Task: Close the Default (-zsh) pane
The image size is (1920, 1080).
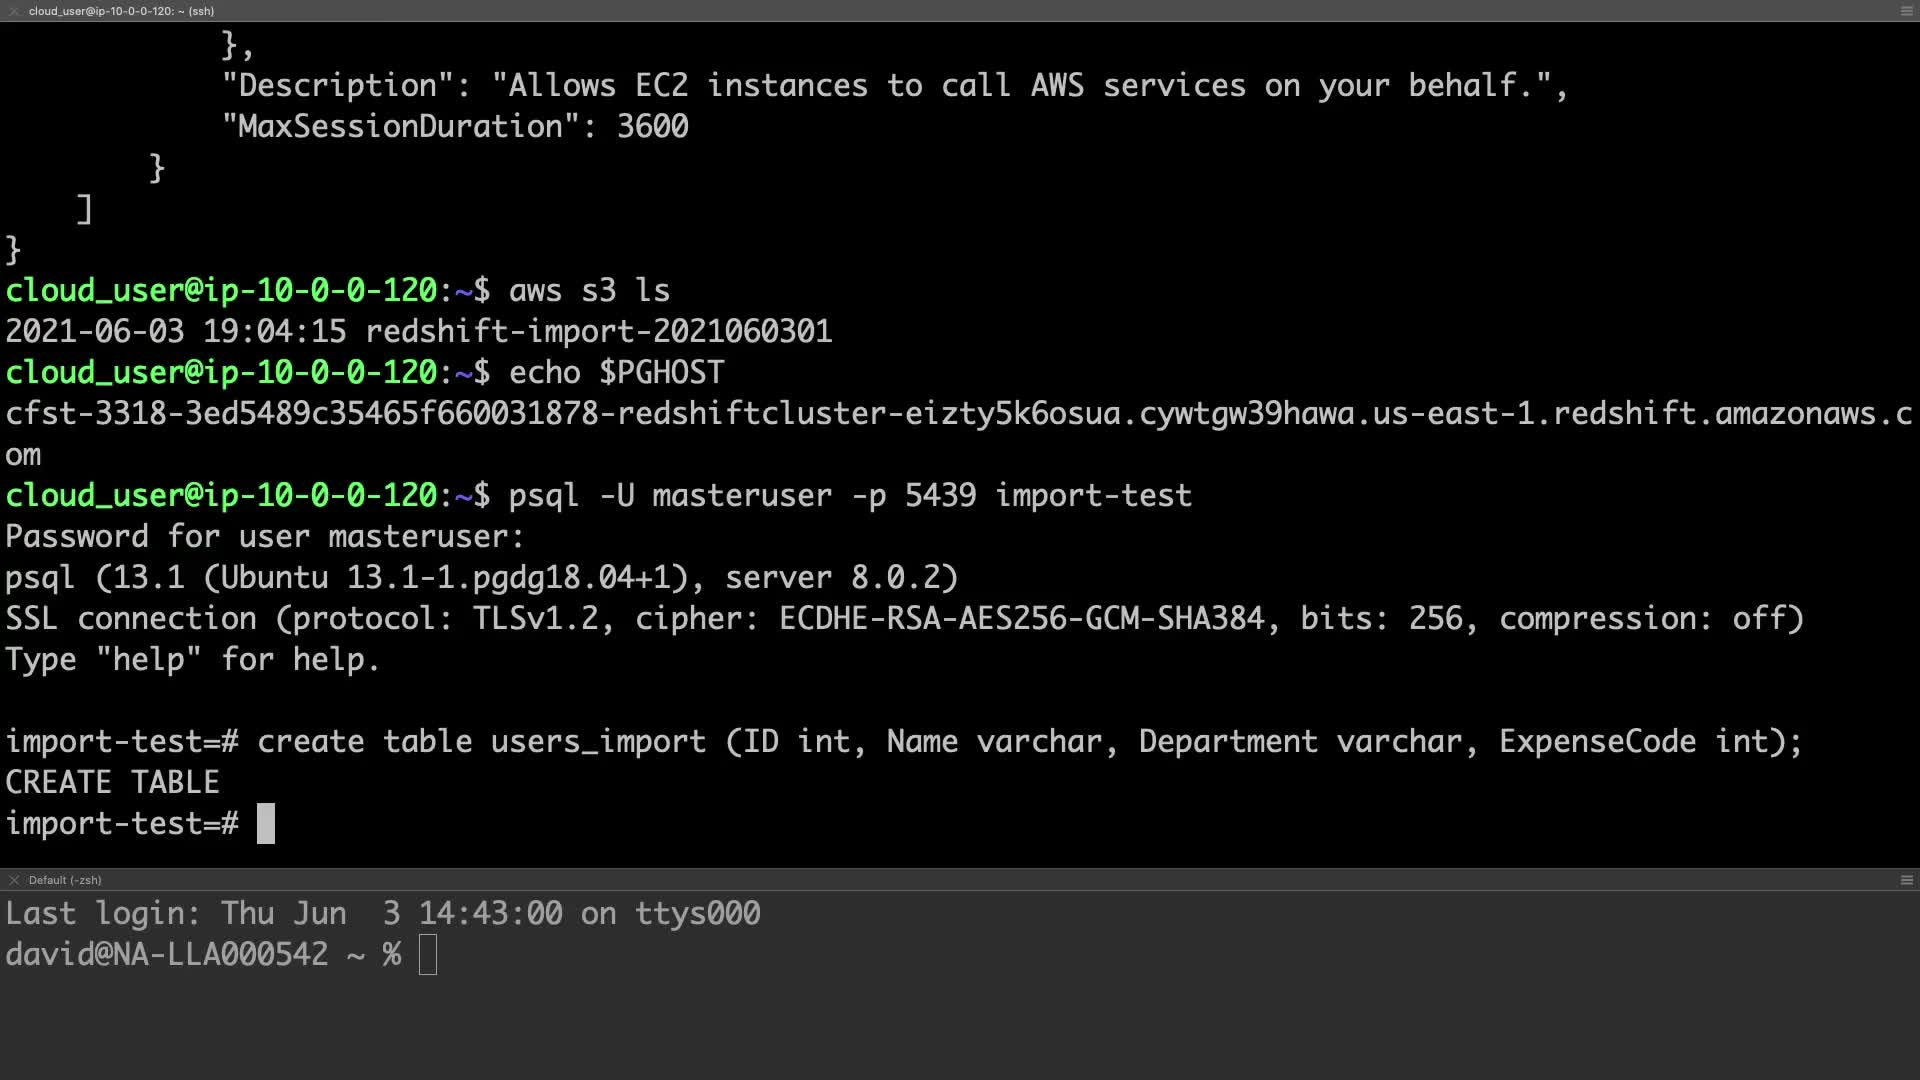Action: click(x=14, y=880)
